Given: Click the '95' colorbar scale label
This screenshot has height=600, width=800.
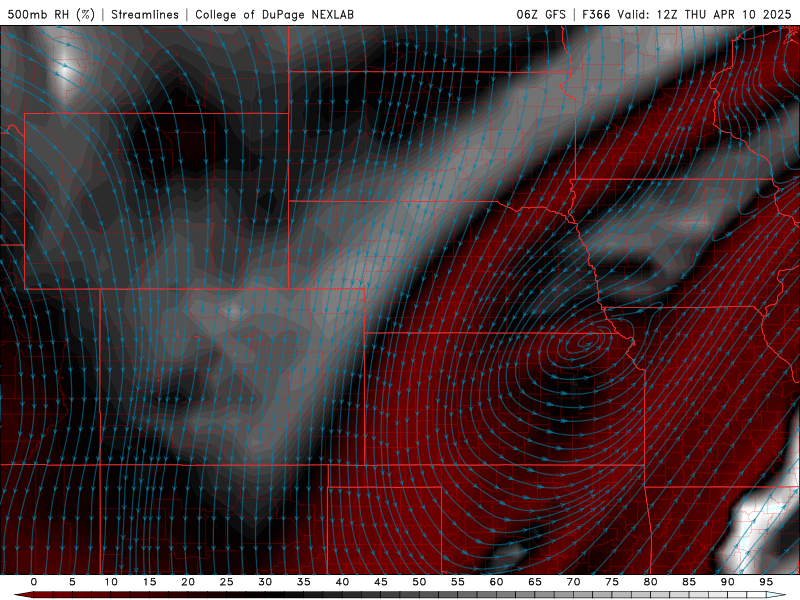Looking at the screenshot, I should pos(766,582).
